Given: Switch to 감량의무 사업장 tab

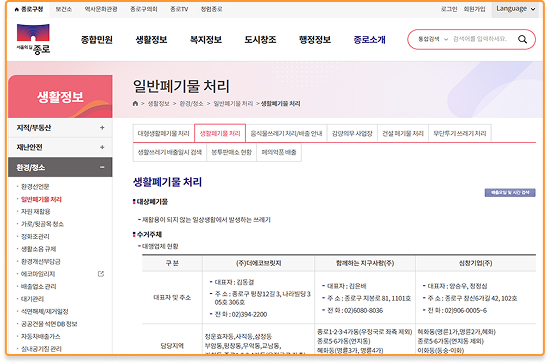Looking at the screenshot, I should coord(352,133).
